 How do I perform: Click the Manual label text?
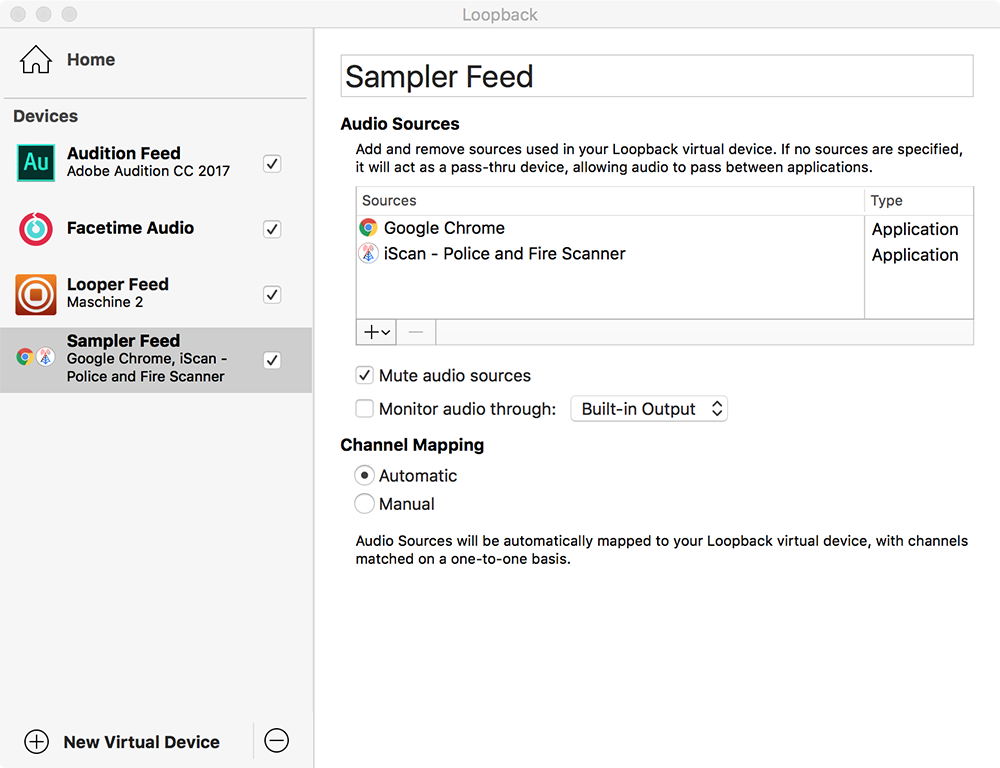[406, 504]
